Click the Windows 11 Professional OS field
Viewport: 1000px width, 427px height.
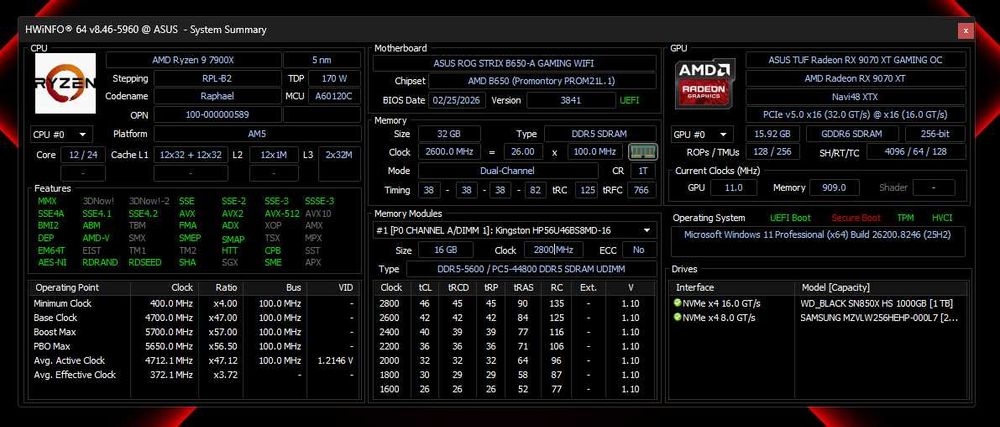coord(818,241)
